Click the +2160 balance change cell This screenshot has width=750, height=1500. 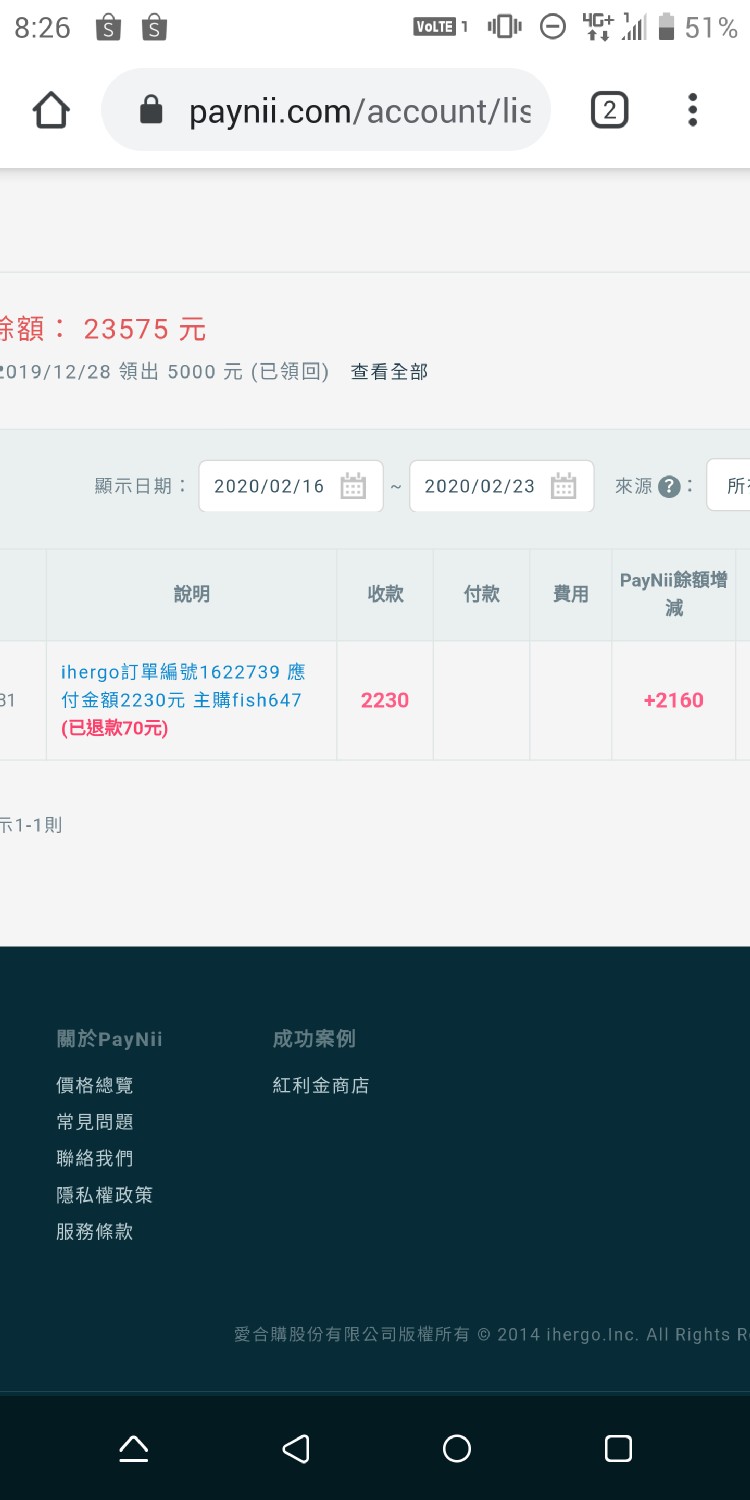[x=674, y=700]
